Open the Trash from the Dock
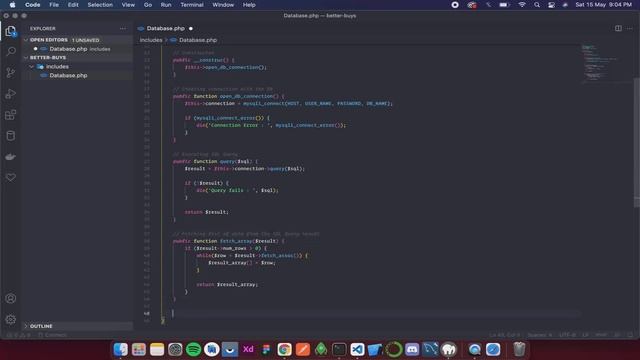The height and width of the screenshot is (360, 640). pyautogui.click(x=519, y=349)
